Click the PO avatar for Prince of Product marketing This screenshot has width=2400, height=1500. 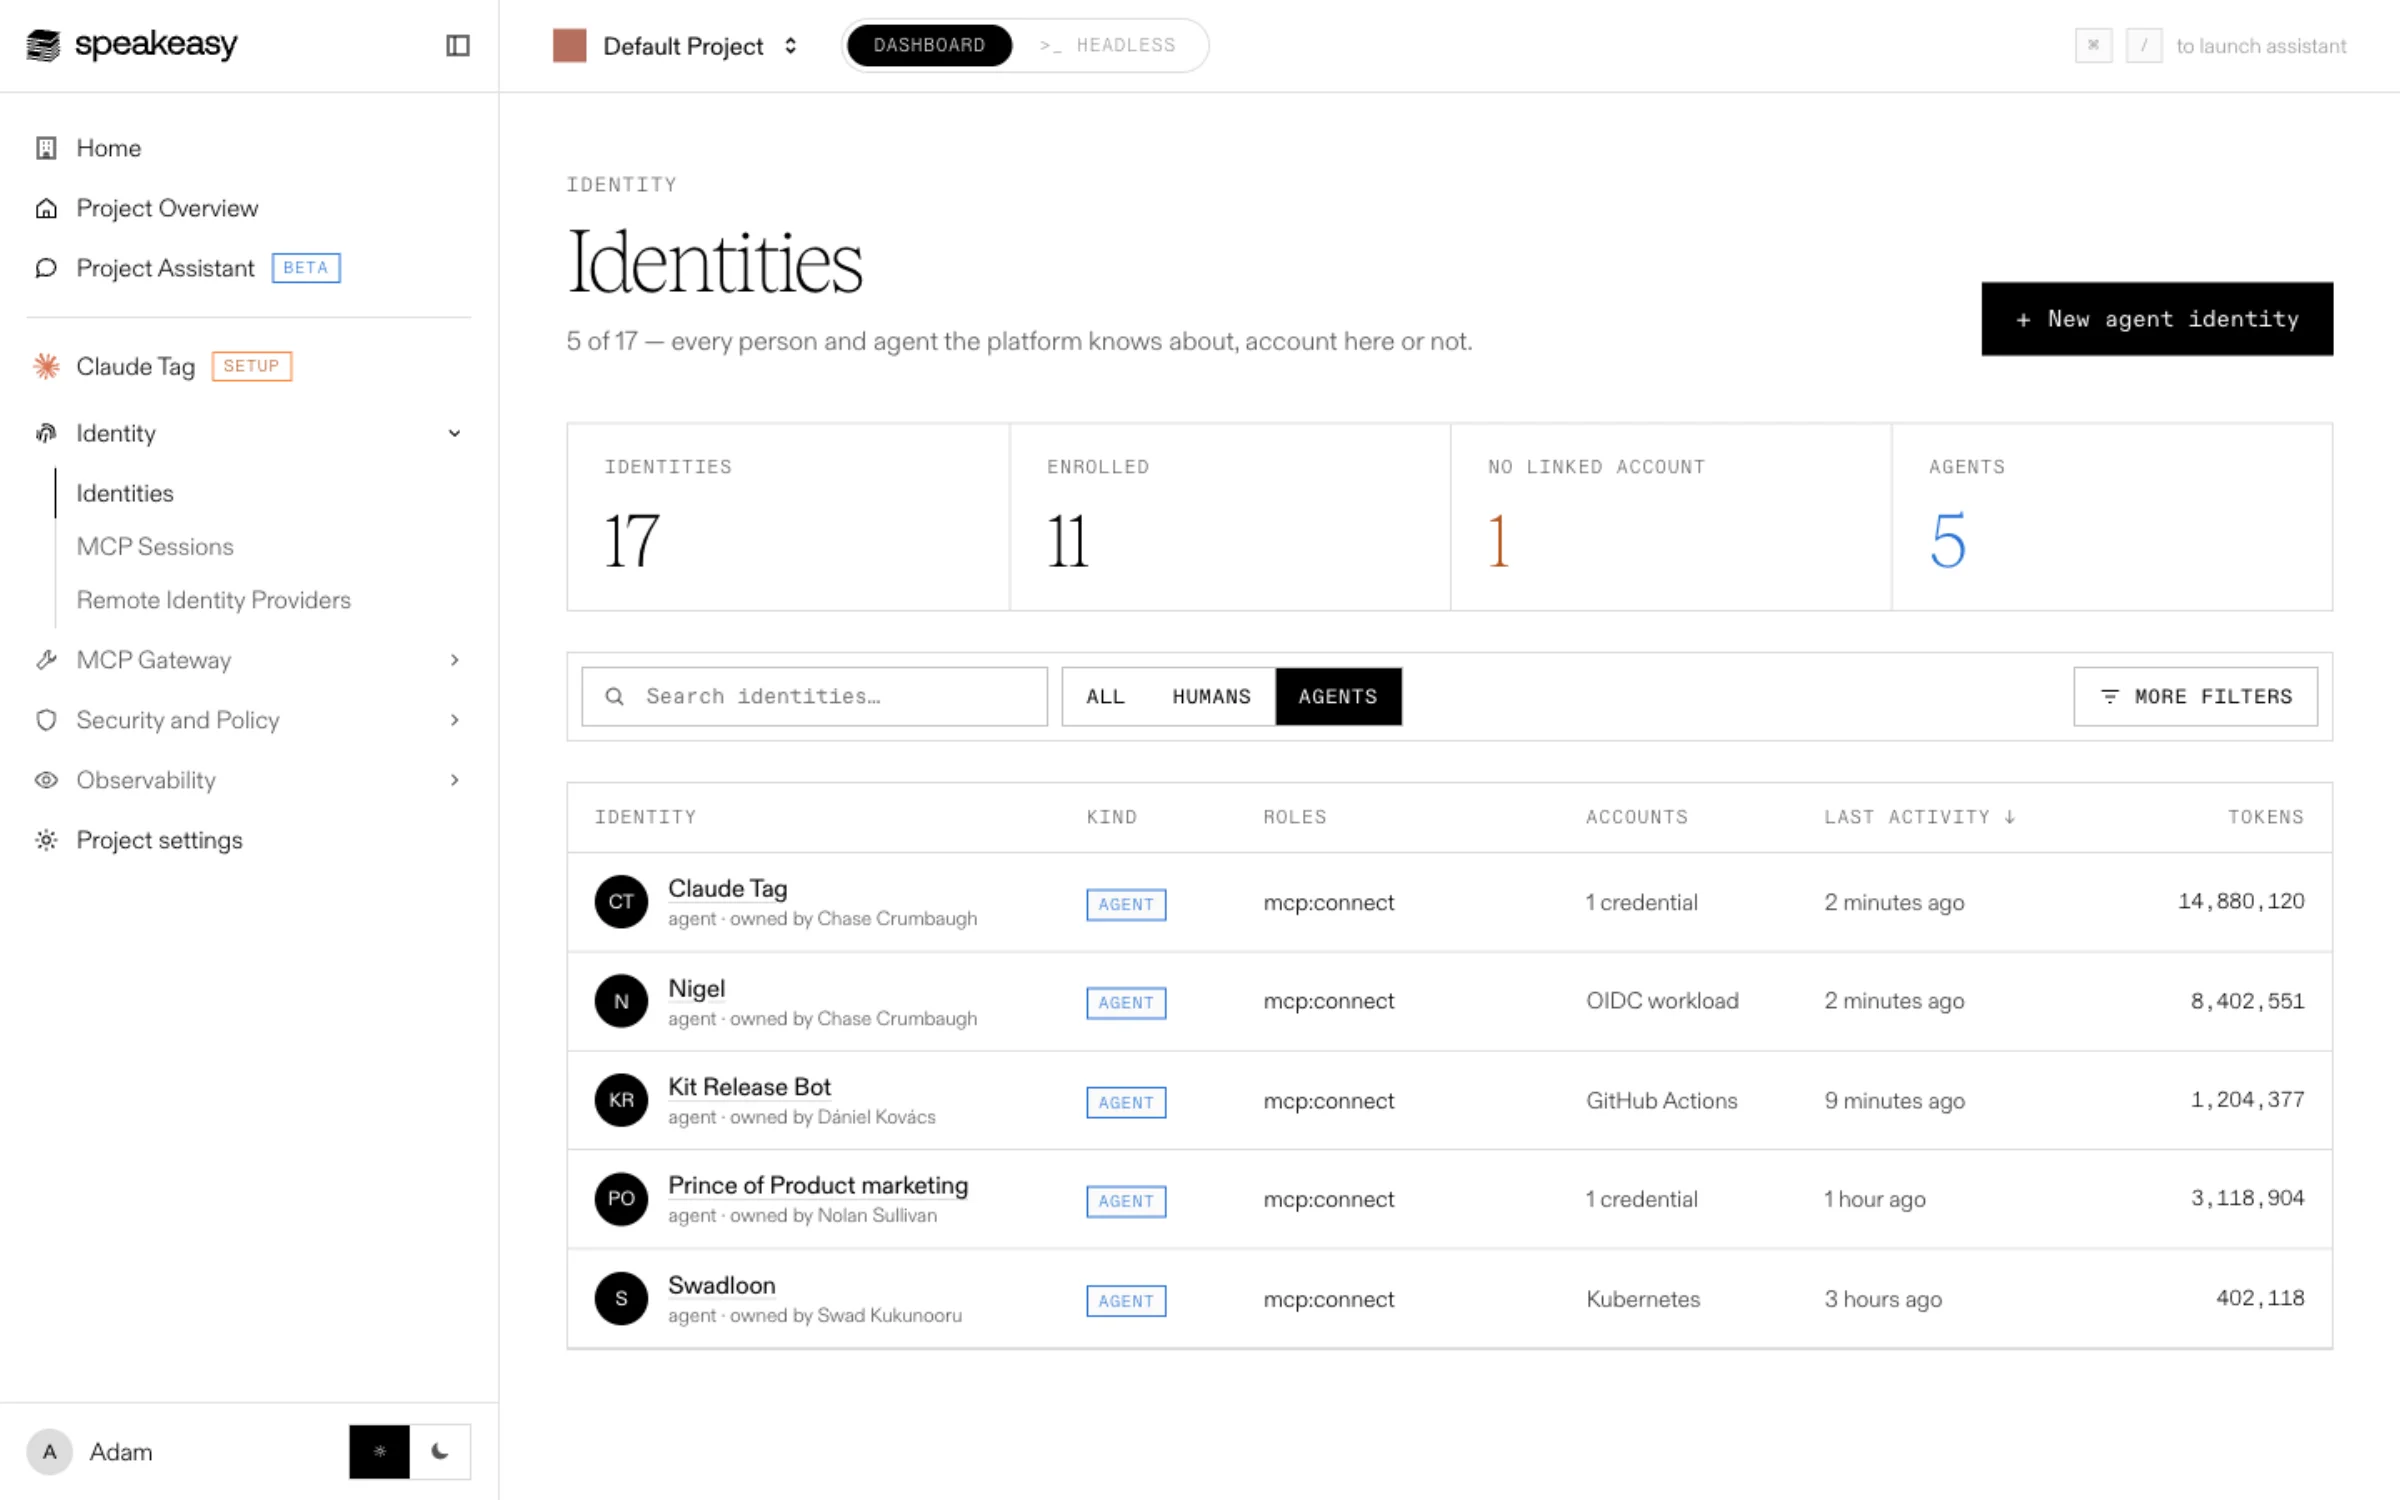621,1199
